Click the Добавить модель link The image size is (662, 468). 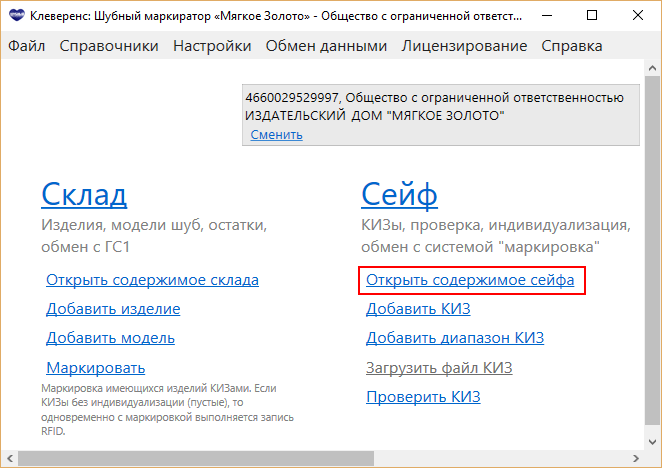(x=110, y=338)
